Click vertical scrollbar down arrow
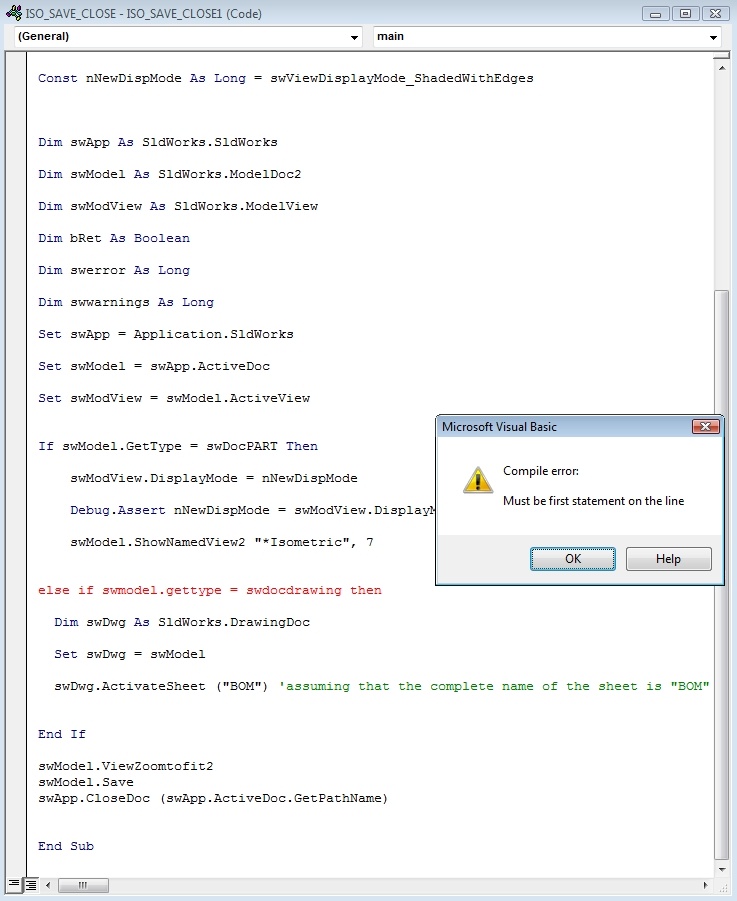737x901 pixels. 721,869
